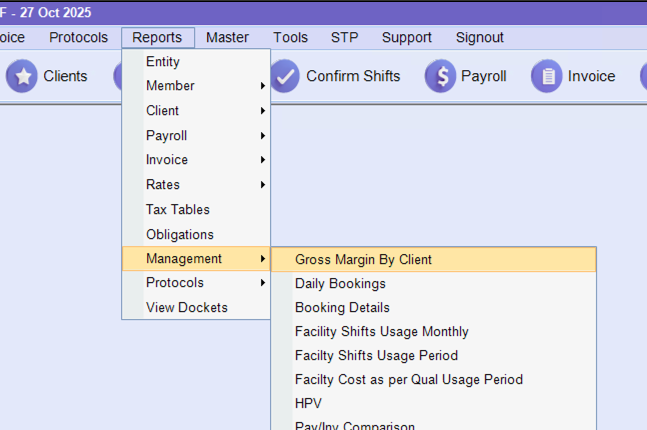The image size is (647, 430).
Task: Open the Tools menu
Action: (290, 38)
